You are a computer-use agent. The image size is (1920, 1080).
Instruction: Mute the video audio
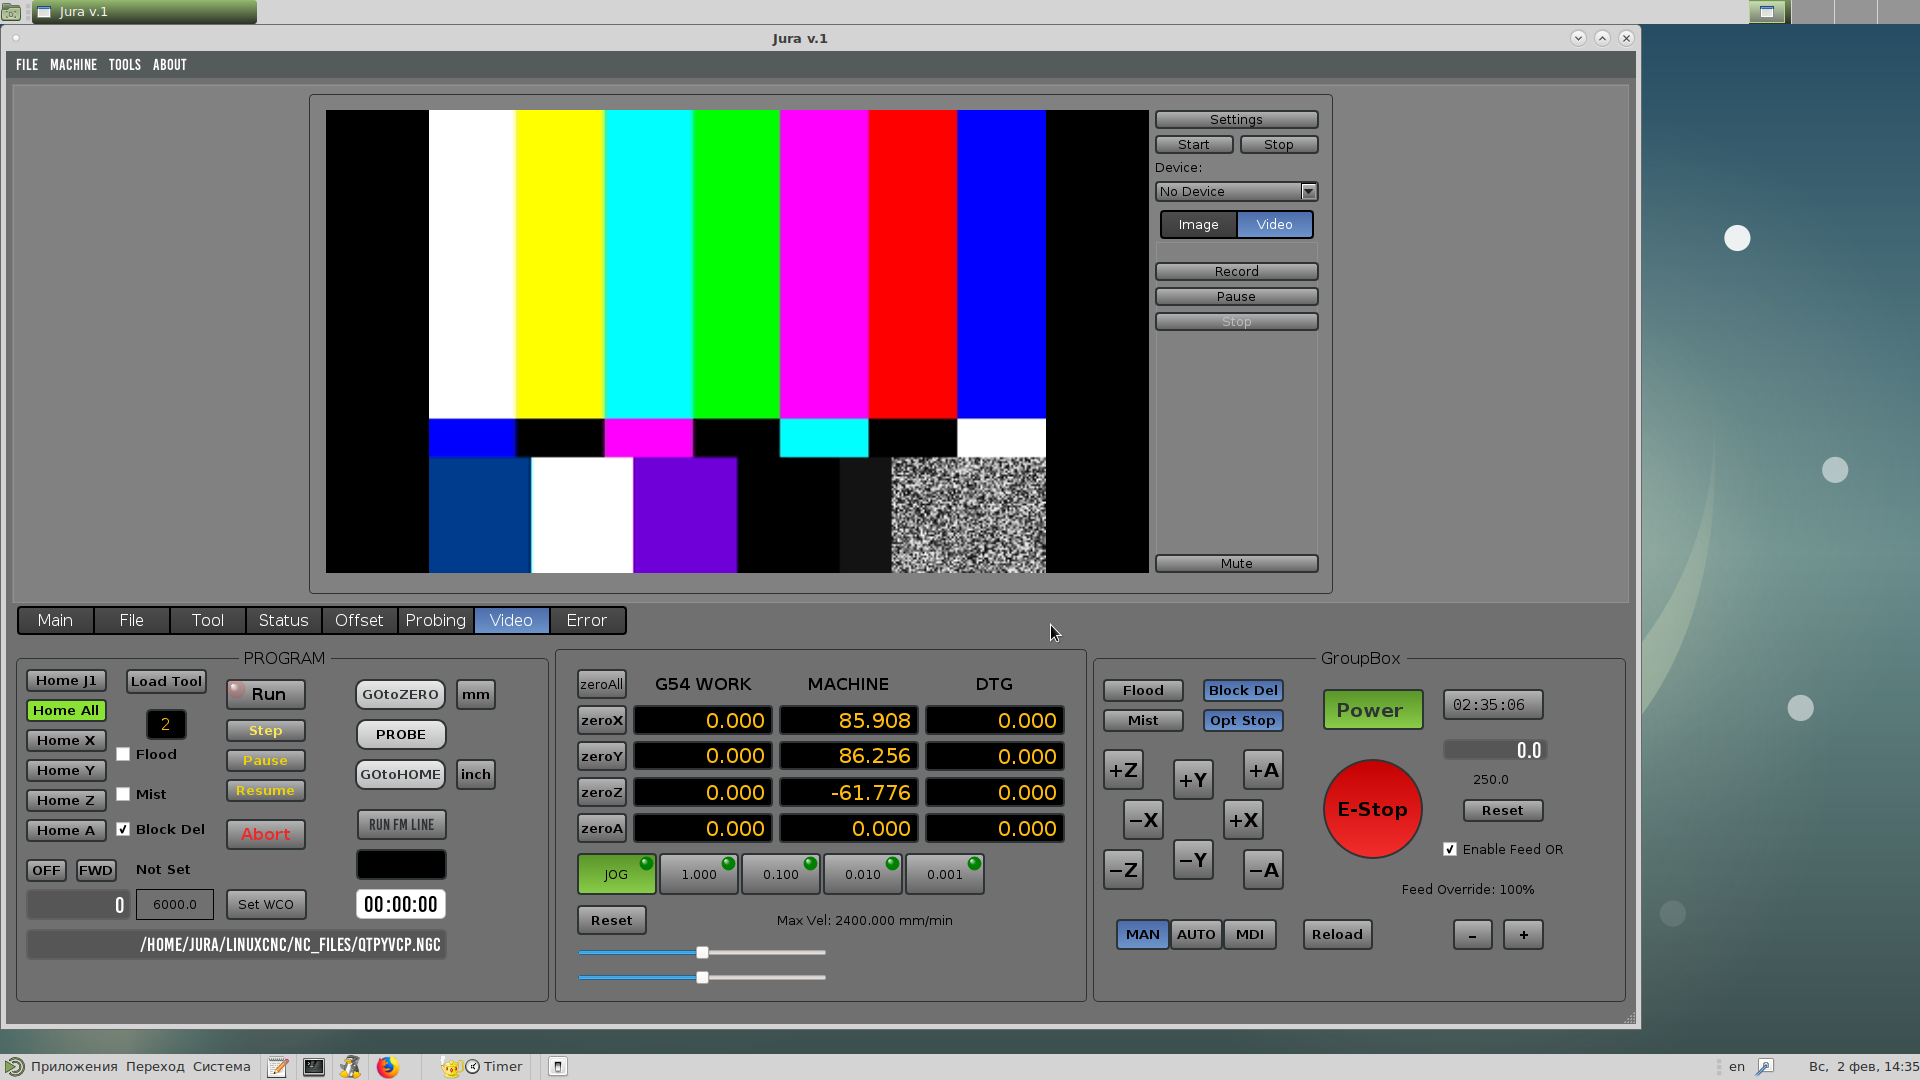click(x=1236, y=564)
